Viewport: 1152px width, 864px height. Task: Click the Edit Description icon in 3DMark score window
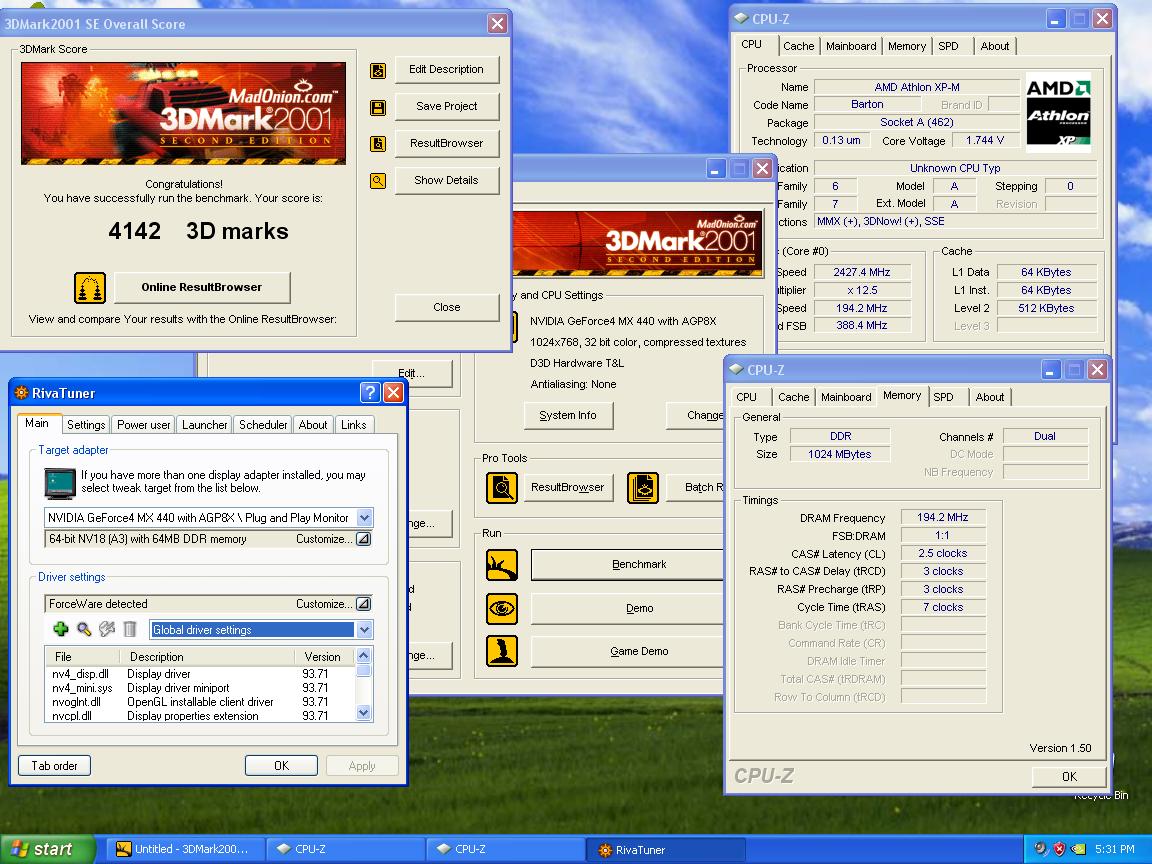pos(378,71)
